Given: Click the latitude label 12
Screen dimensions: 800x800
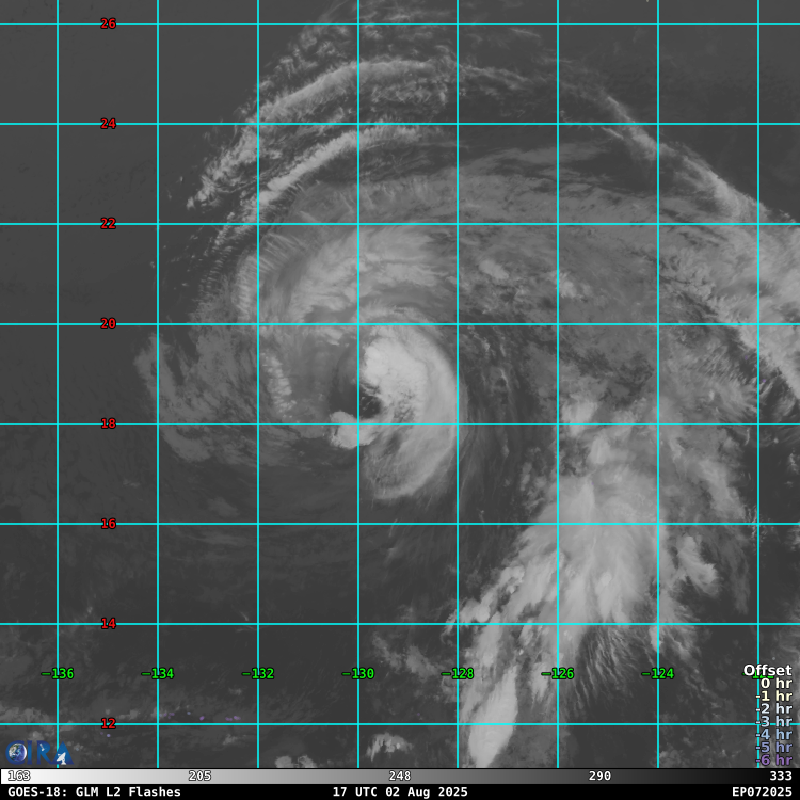Looking at the screenshot, I should tap(108, 723).
